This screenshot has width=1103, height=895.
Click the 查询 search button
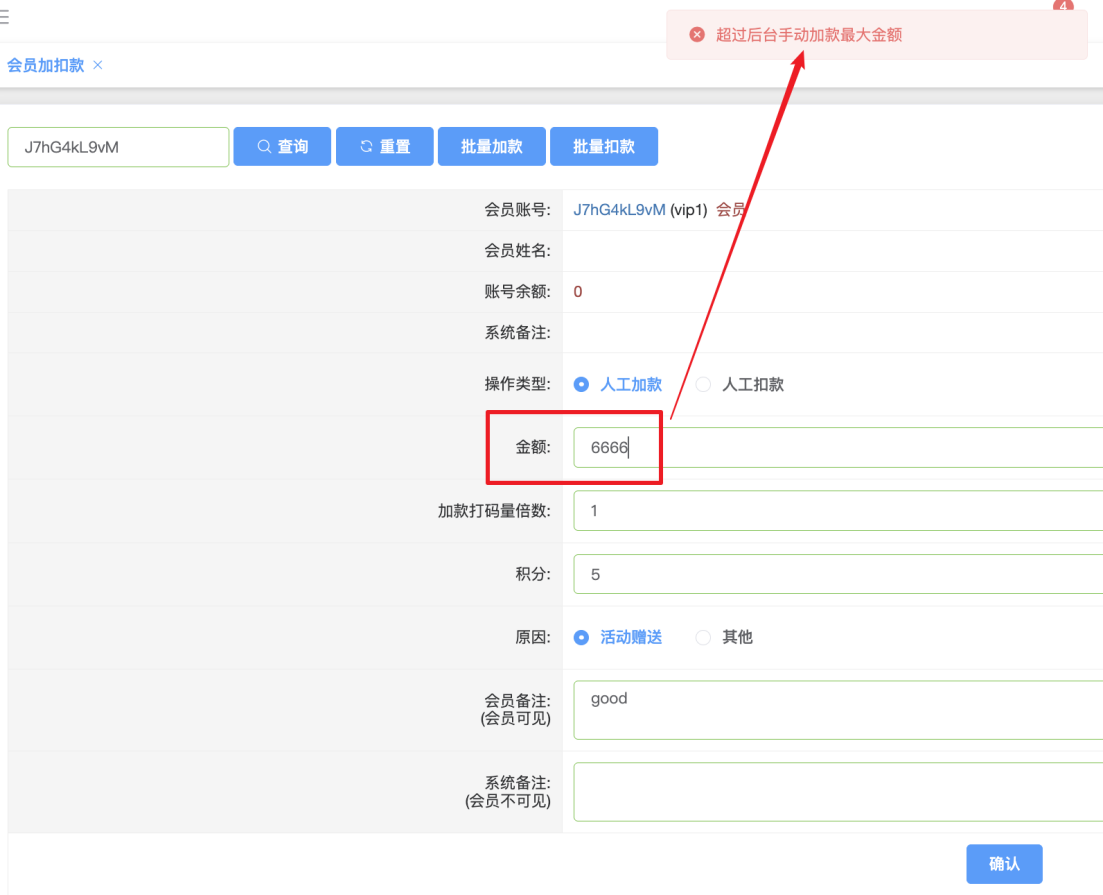[282, 147]
